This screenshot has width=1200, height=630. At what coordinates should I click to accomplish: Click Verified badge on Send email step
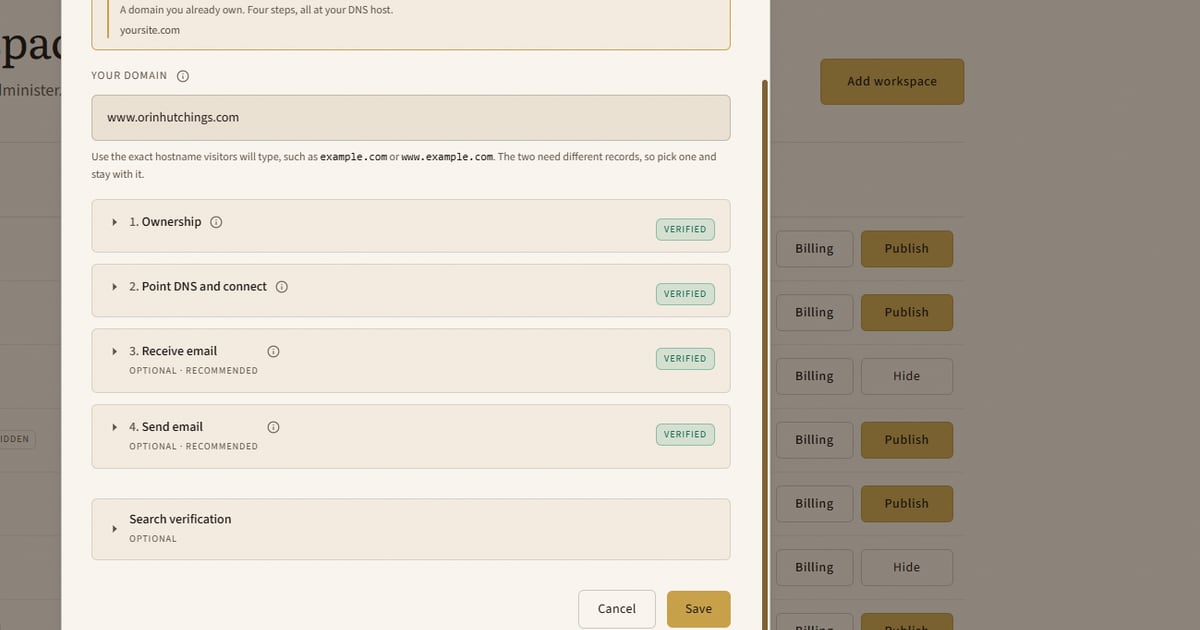(685, 435)
